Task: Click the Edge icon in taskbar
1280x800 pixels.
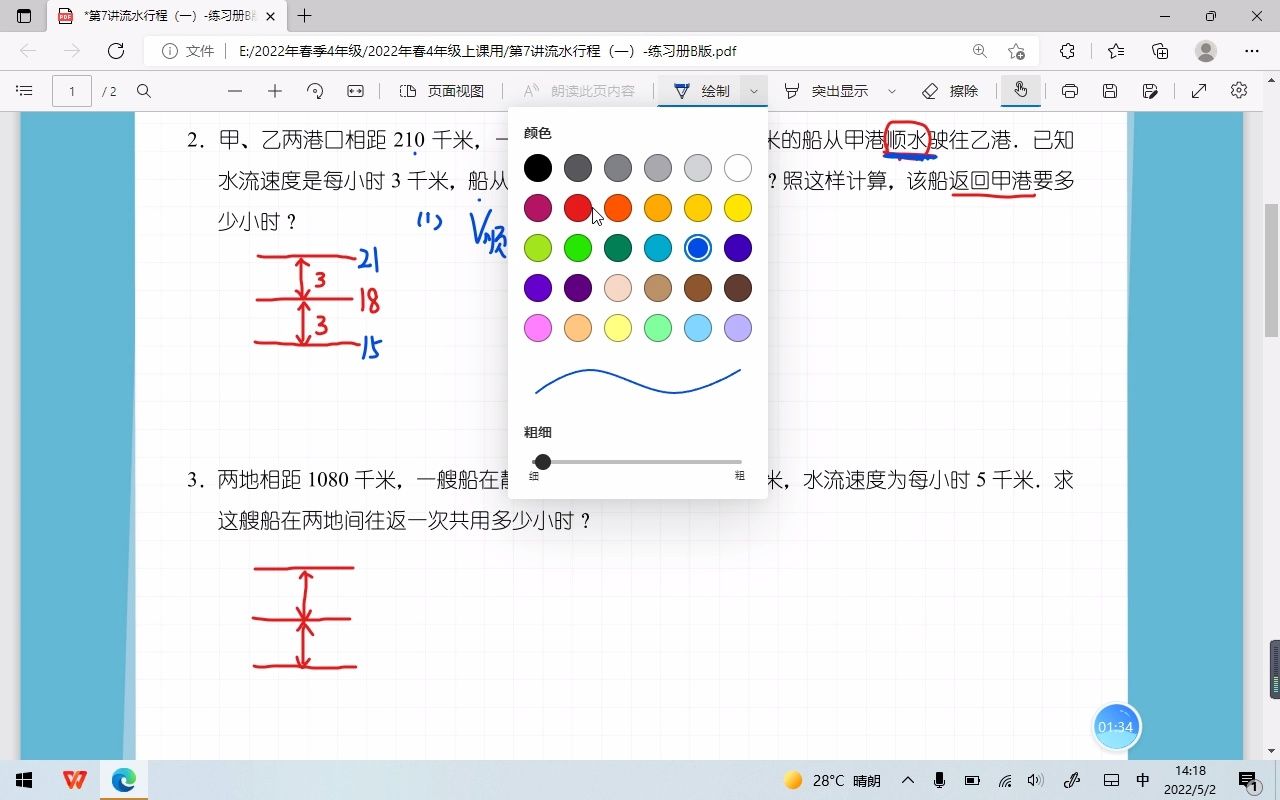Action: [x=124, y=780]
